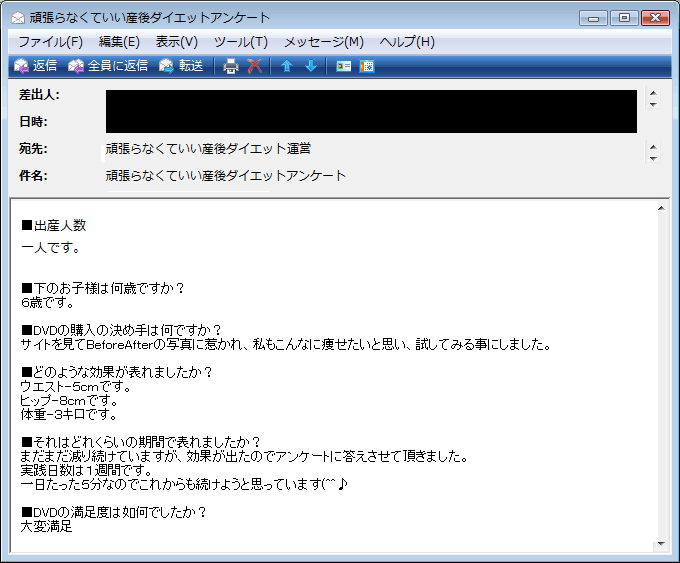Minimize the message window
680x563 pixels.
[x=593, y=18]
